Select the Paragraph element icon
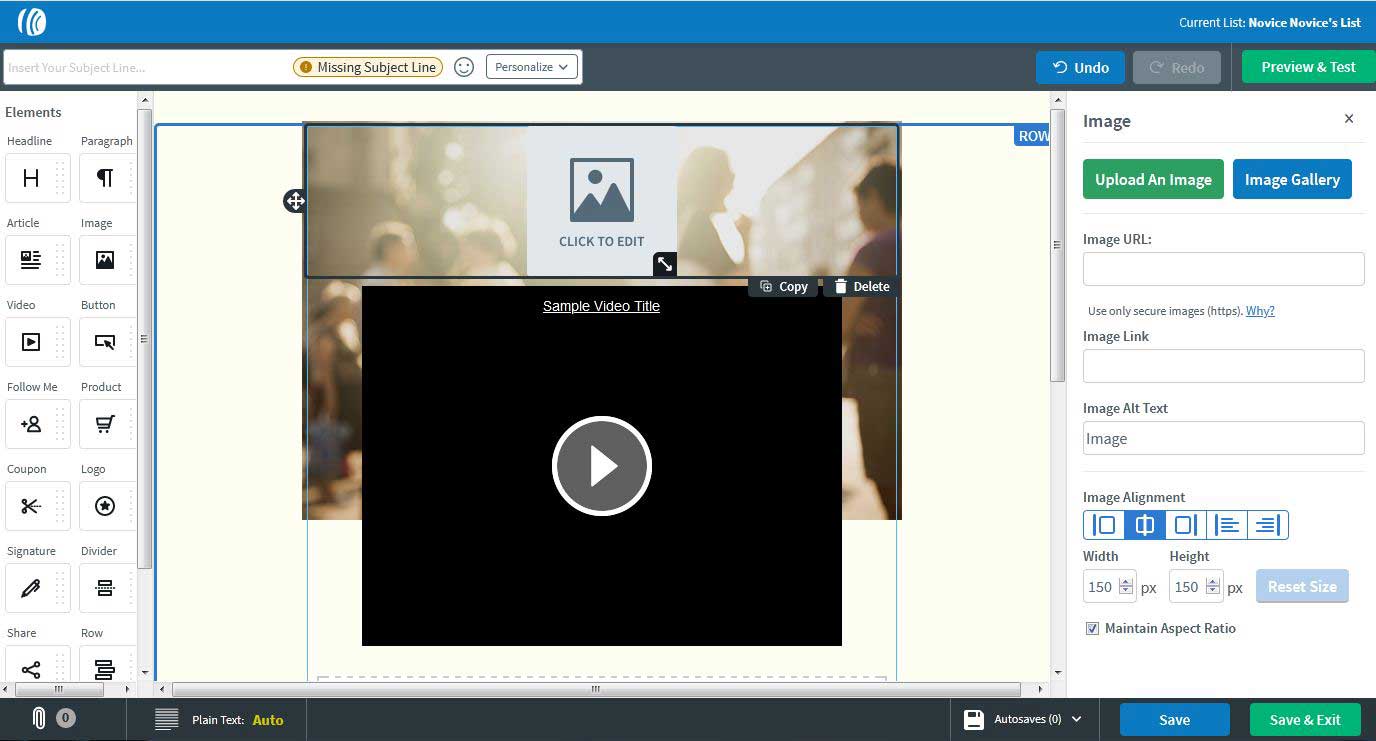Viewport: 1376px width, 741px height. point(104,178)
